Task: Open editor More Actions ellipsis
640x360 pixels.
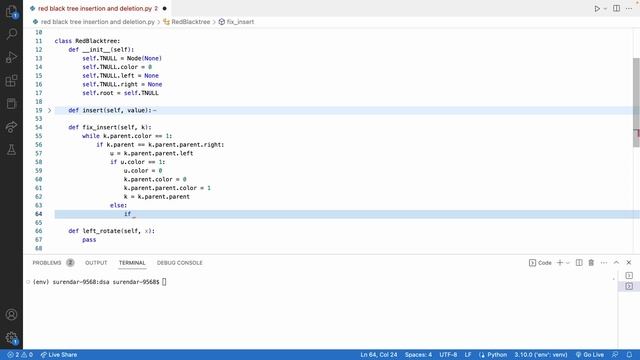Action: tap(629, 9)
